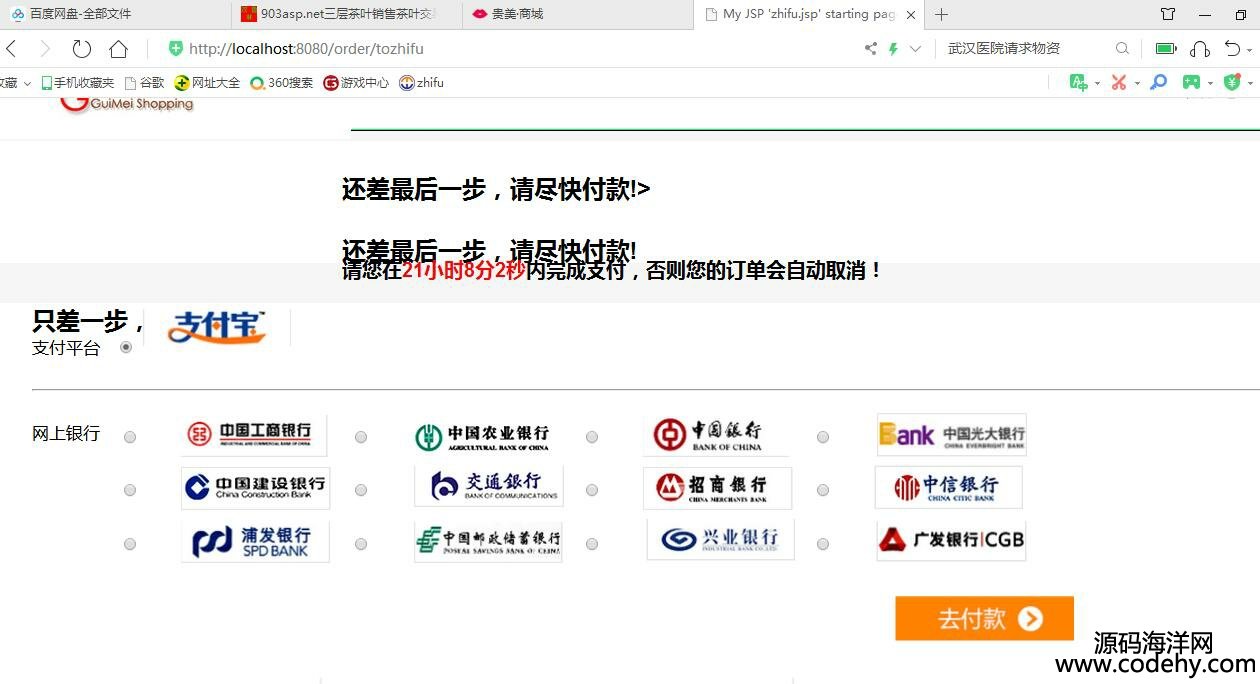Open the 360搜索 bookmark

(x=282, y=83)
